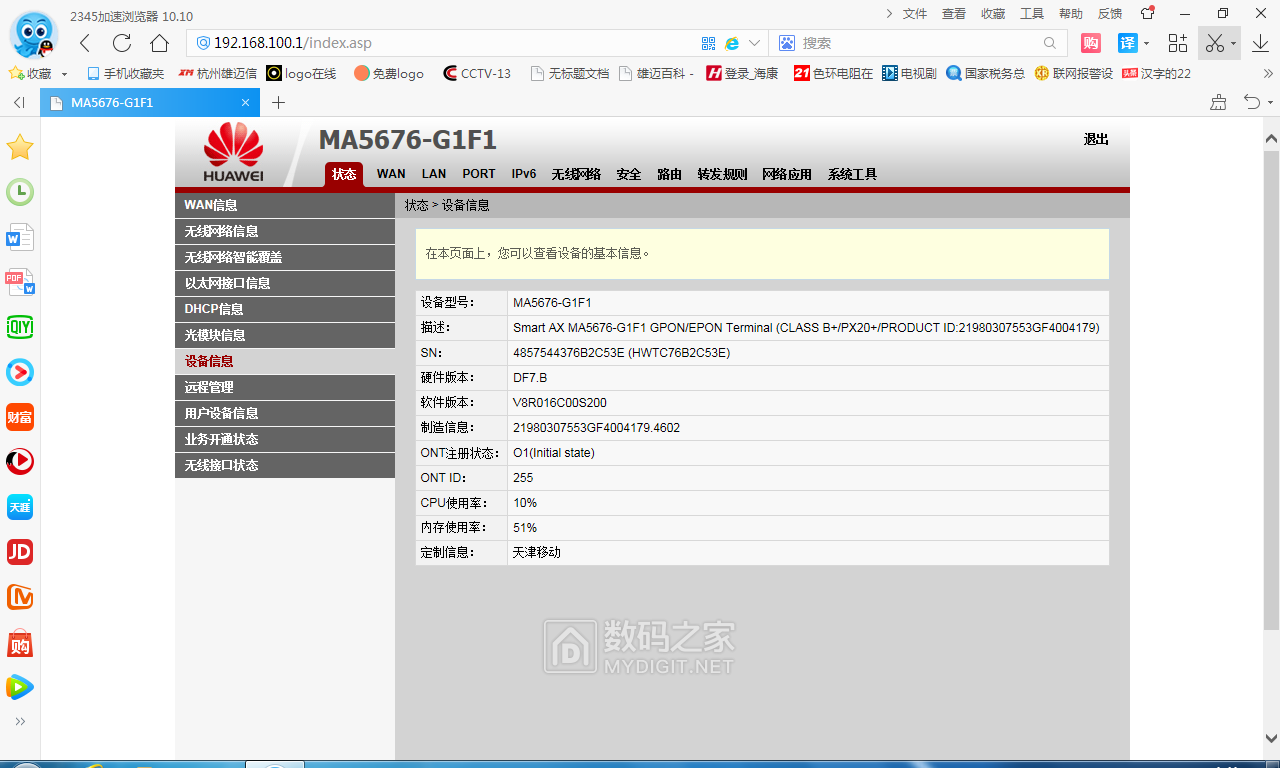Click the restore closed tab undo icon
This screenshot has height=768, width=1280.
pyautogui.click(x=1250, y=102)
